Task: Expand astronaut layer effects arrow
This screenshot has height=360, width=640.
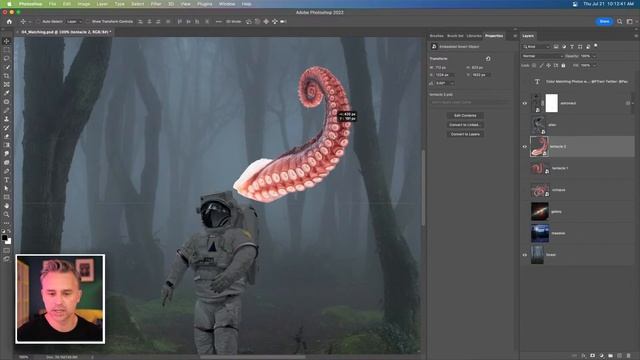Action: click(x=633, y=103)
